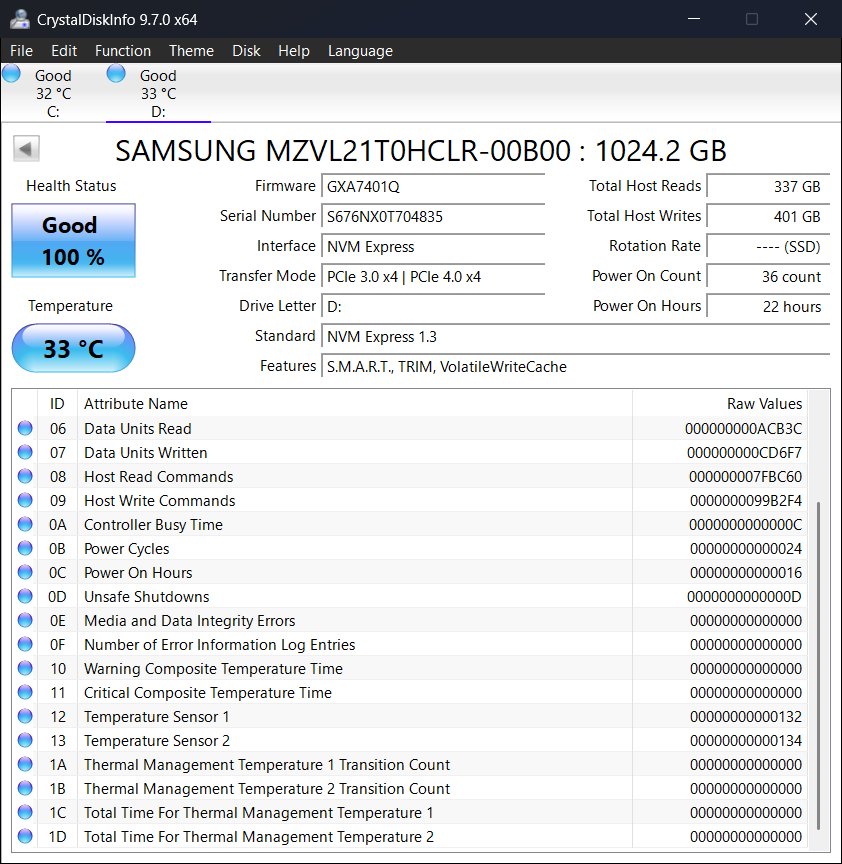Open the Function menu
The height and width of the screenshot is (864, 842).
pos(123,51)
